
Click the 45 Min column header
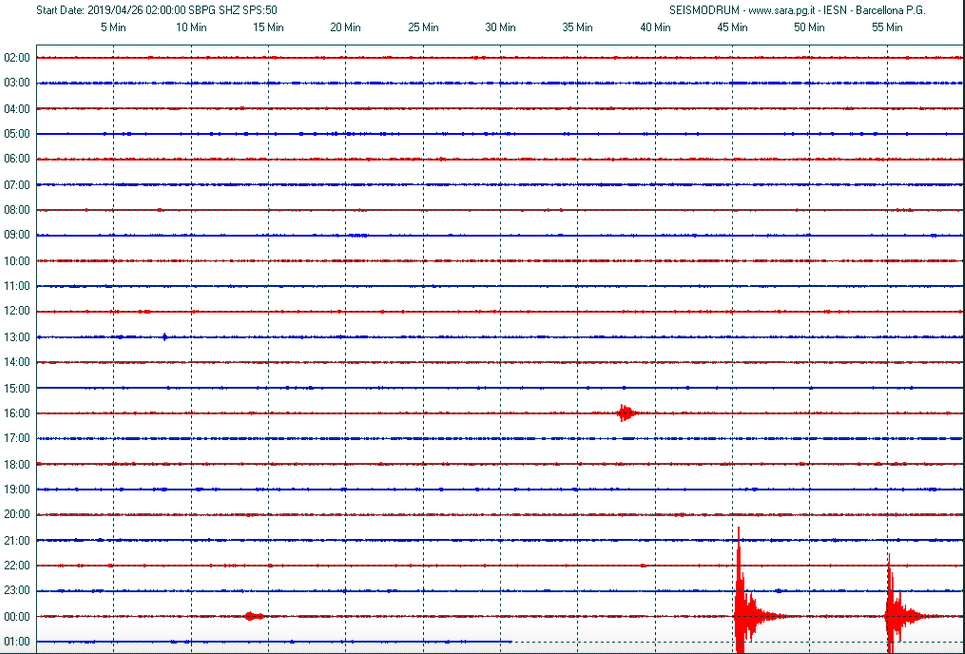point(732,27)
